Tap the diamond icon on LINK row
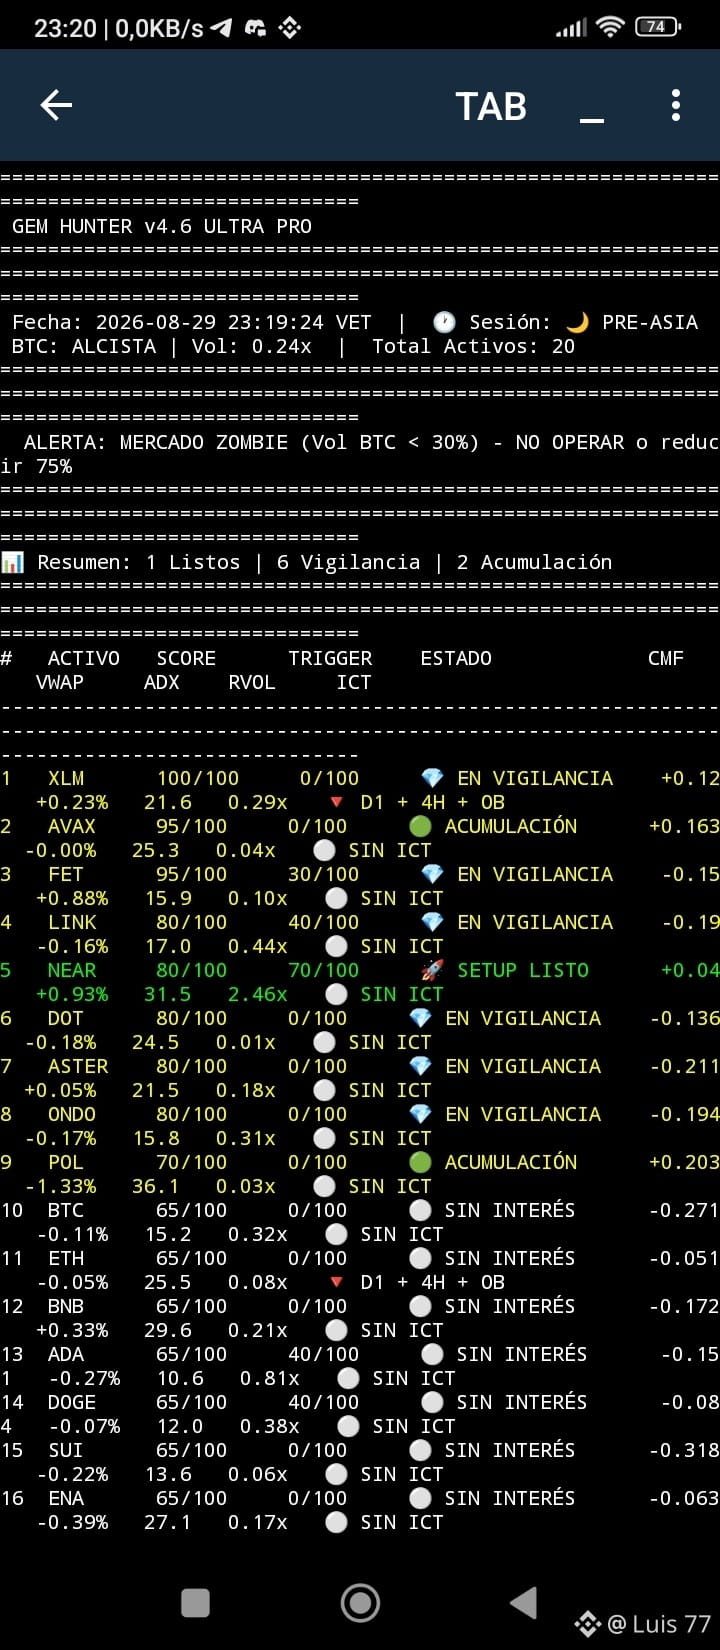 pyautogui.click(x=432, y=922)
